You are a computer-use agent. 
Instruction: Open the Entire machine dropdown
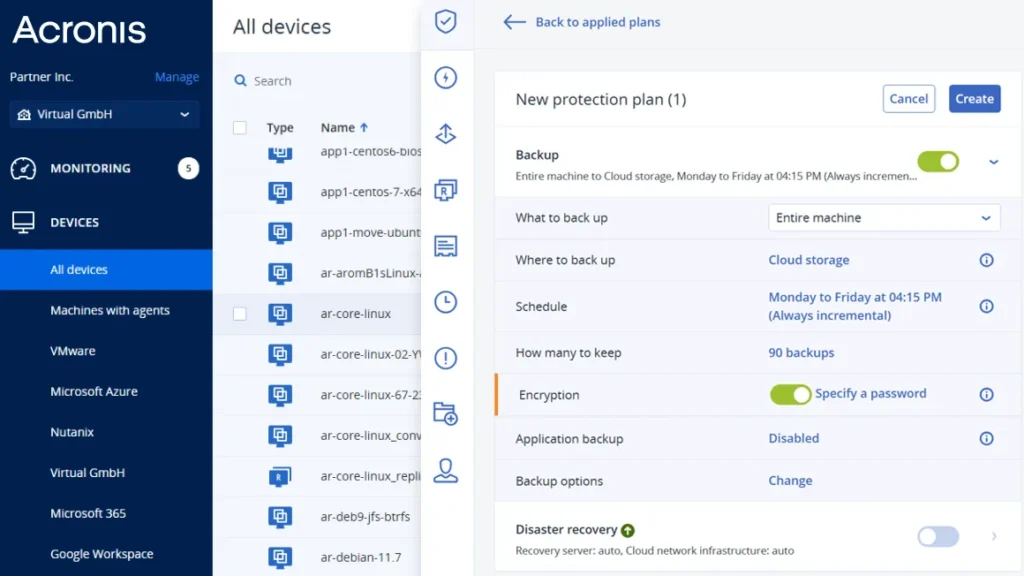click(884, 218)
